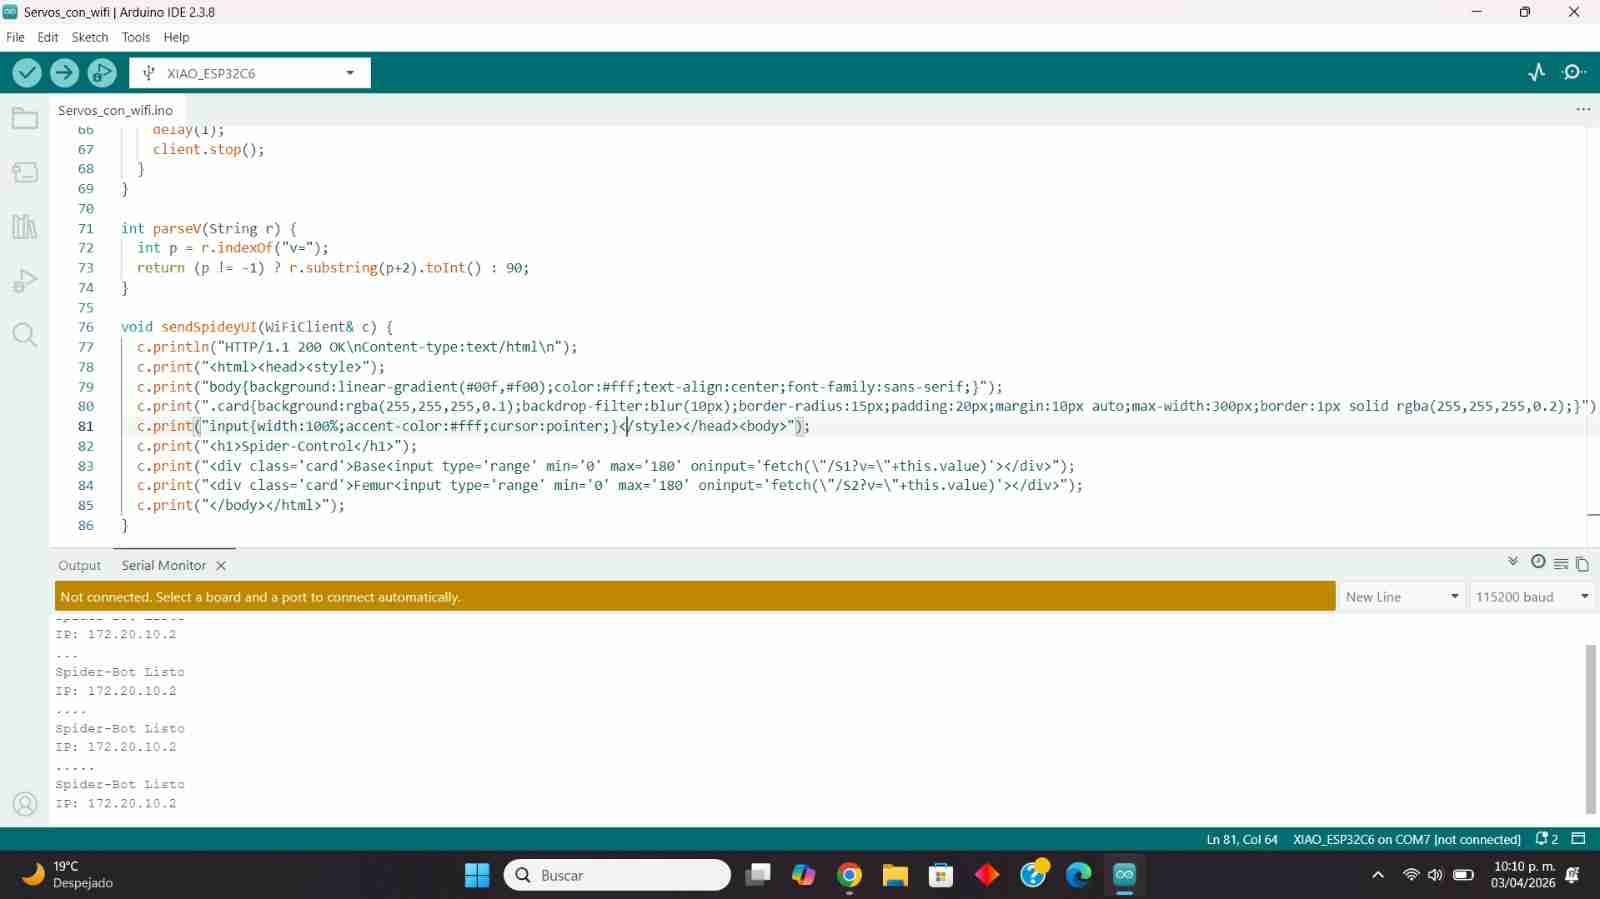Click the code line printing closing body and html tags
Screen dimensions: 1600x899
241,505
